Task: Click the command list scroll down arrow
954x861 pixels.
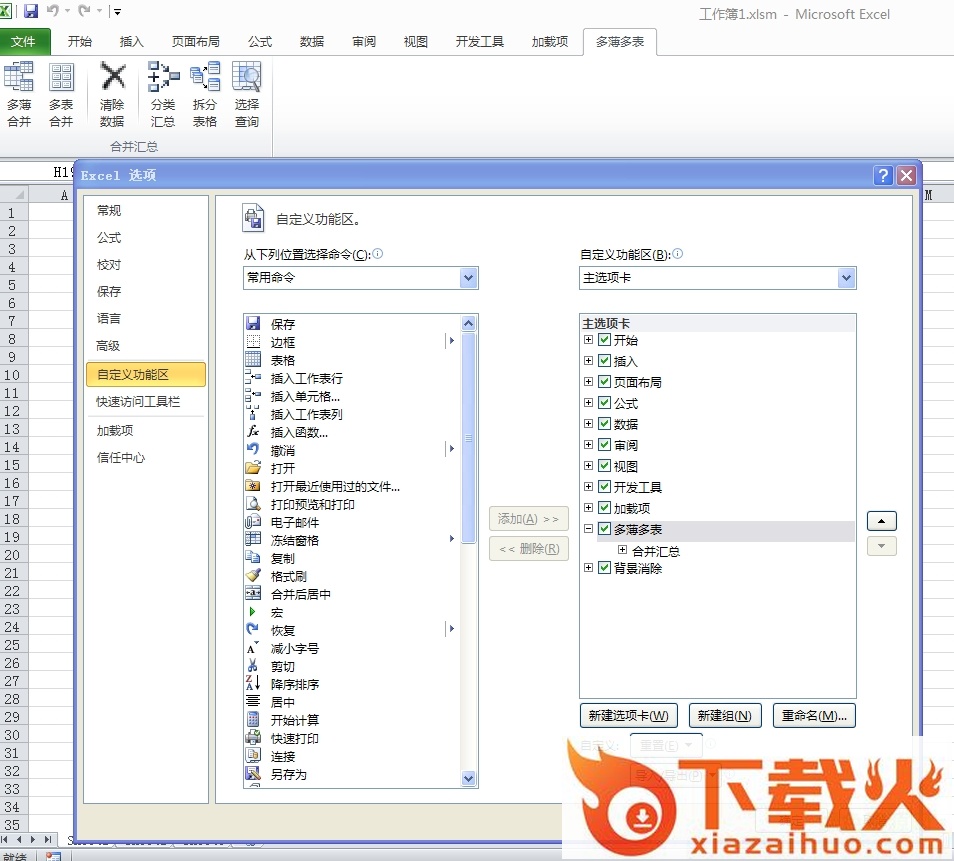Action: click(468, 778)
